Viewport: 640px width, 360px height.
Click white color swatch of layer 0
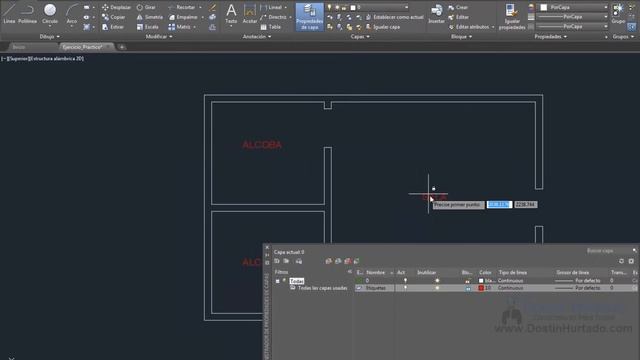click(x=481, y=281)
